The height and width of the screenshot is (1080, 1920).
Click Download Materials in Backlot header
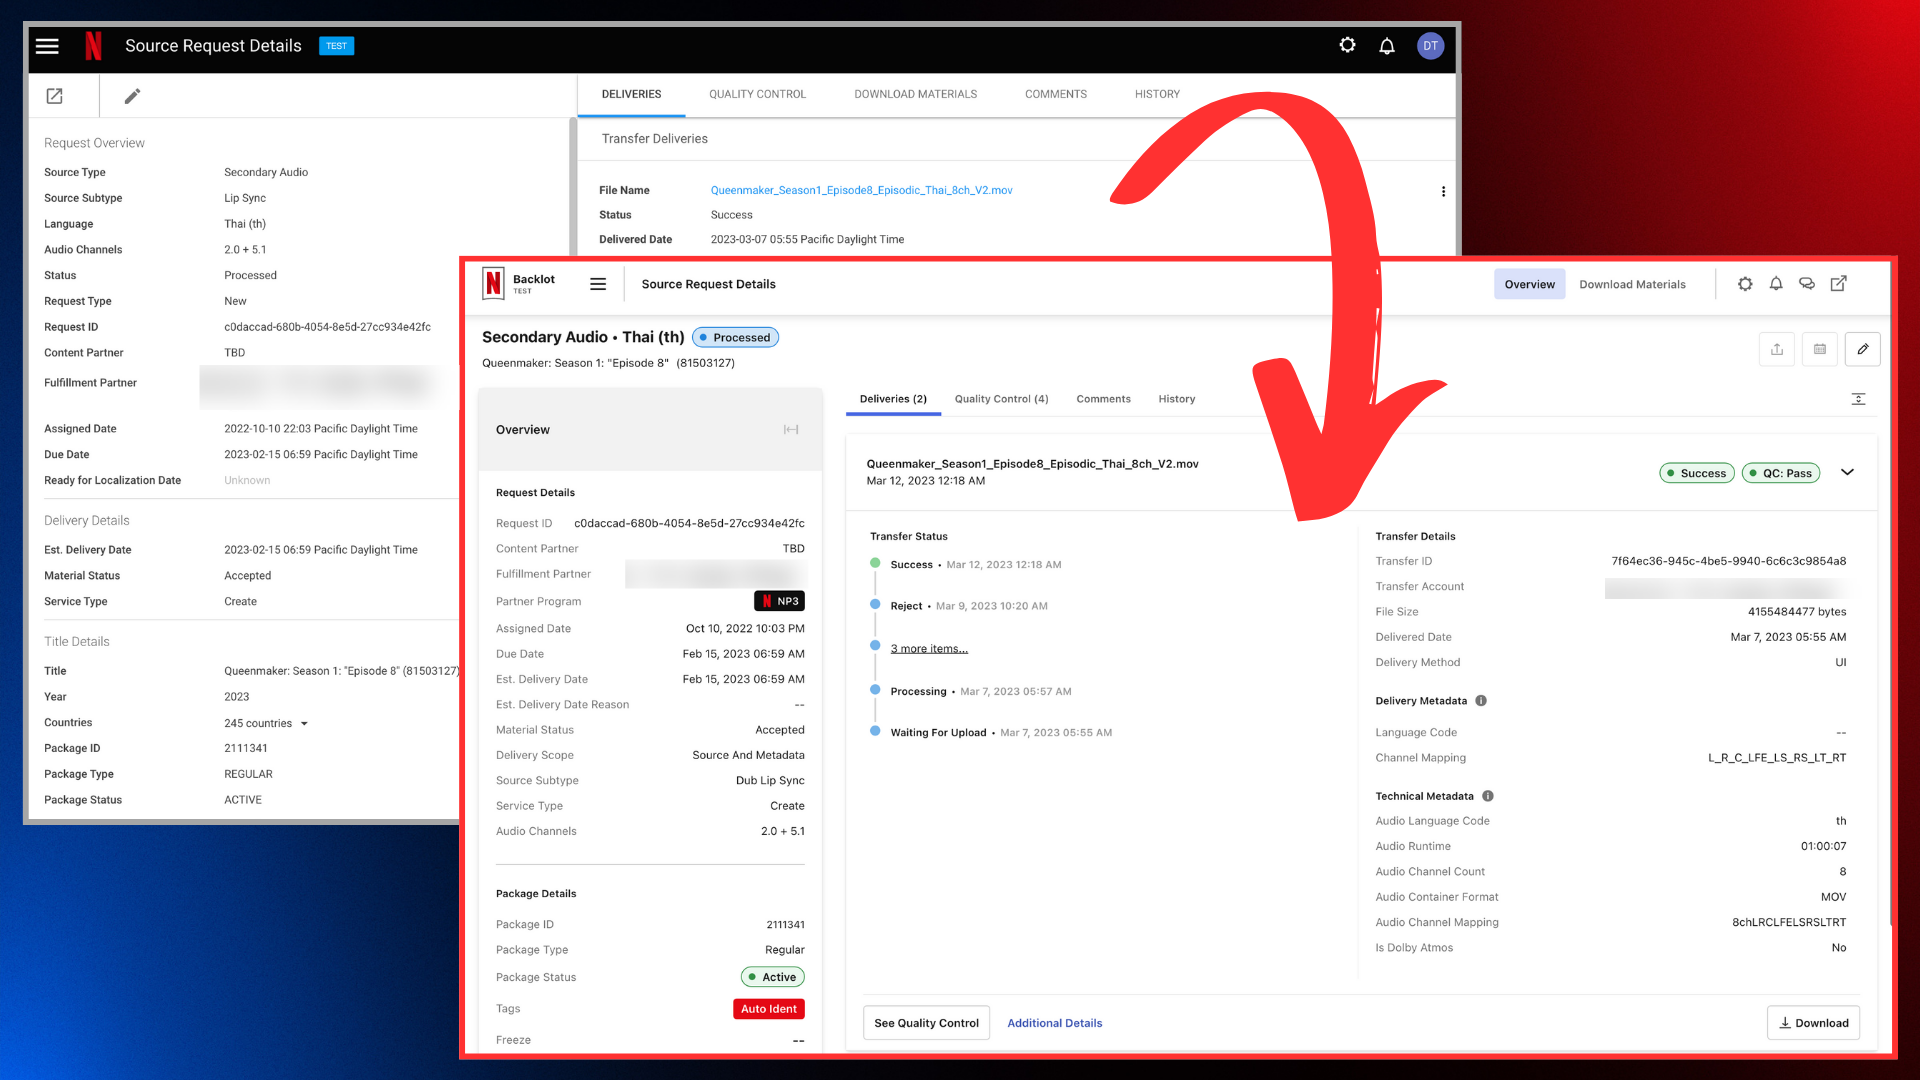pyautogui.click(x=1632, y=284)
